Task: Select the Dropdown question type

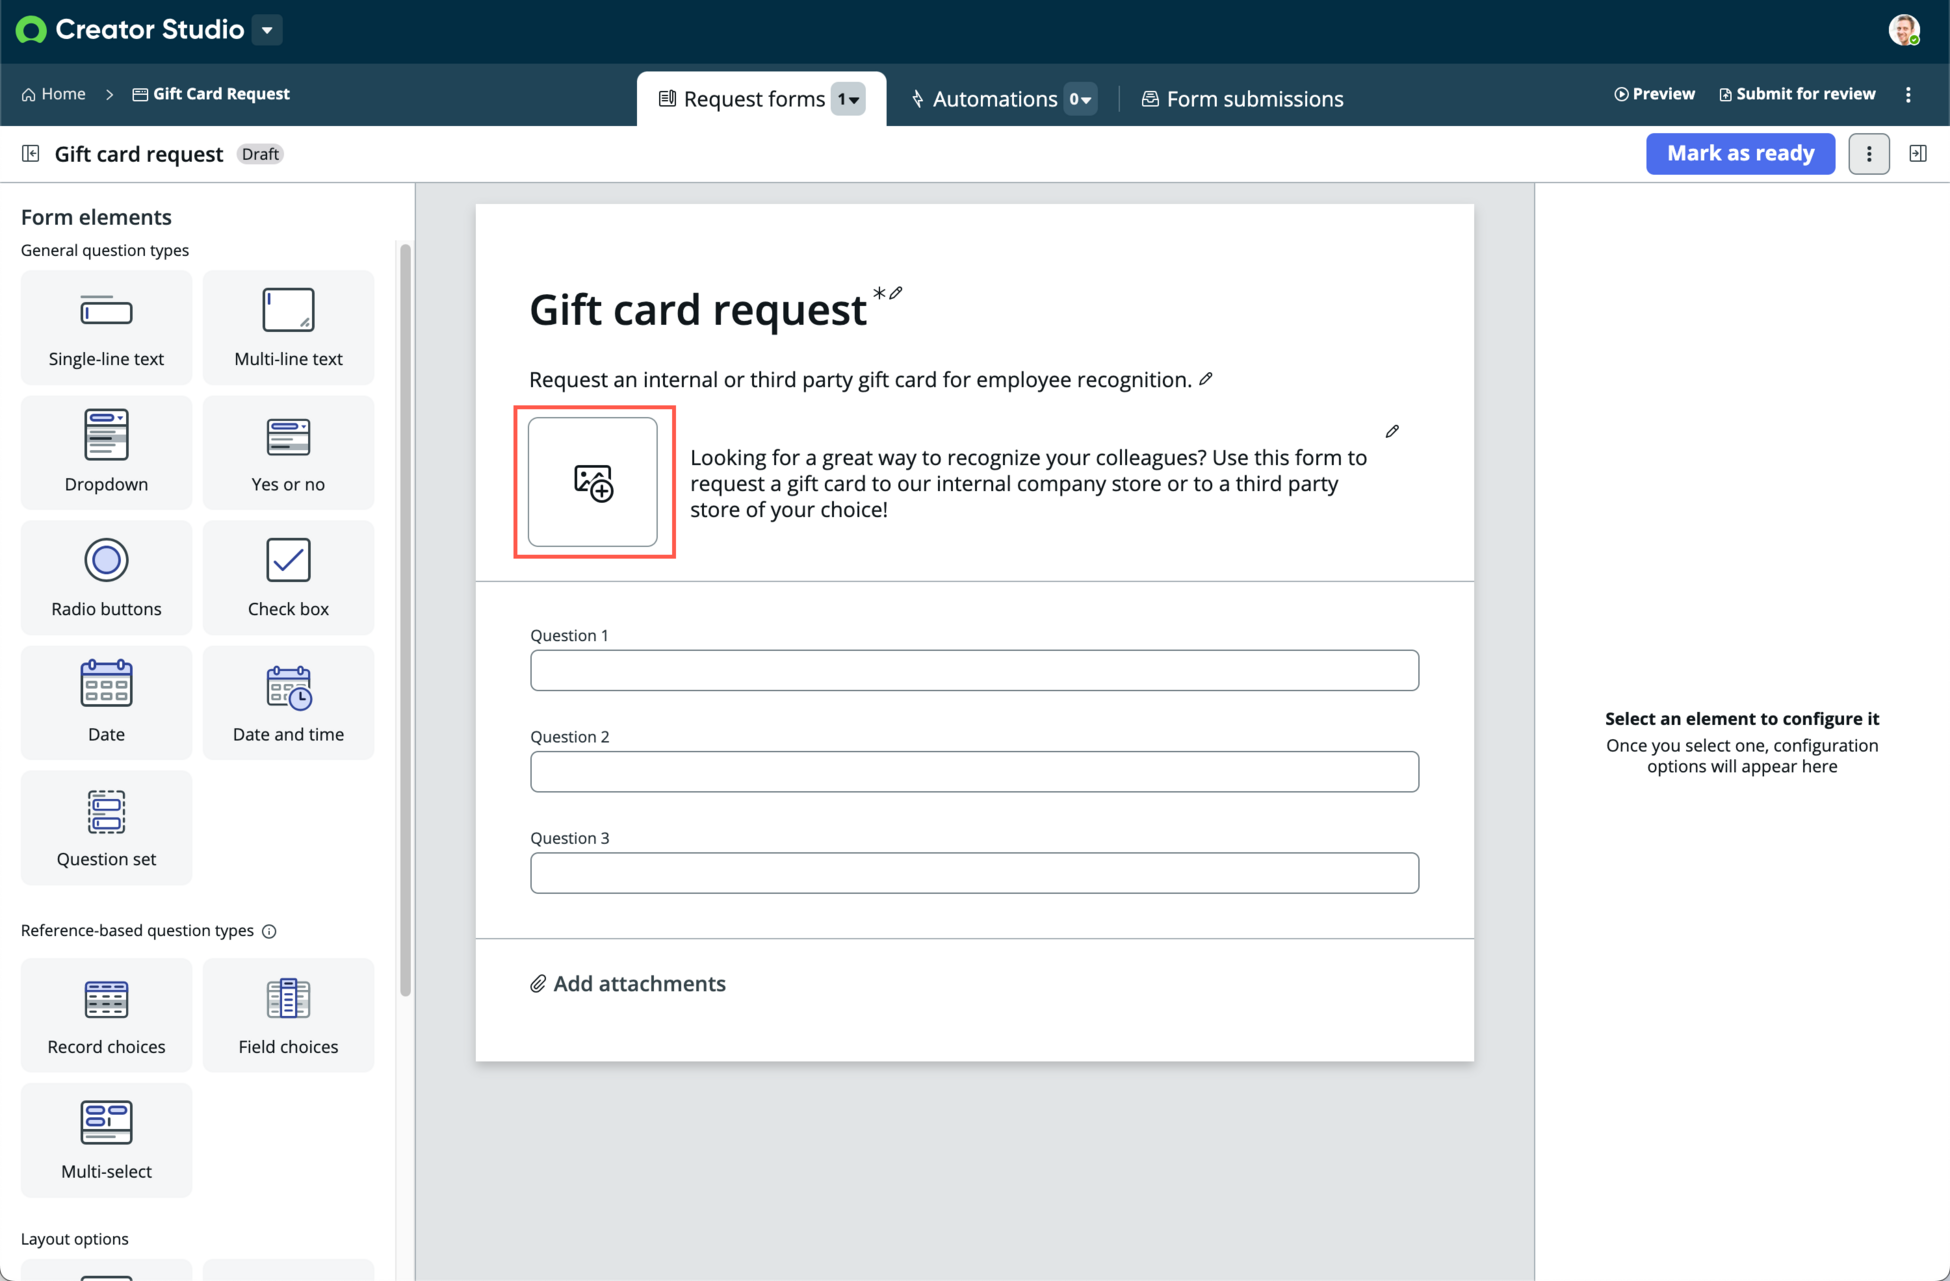Action: pyautogui.click(x=106, y=452)
